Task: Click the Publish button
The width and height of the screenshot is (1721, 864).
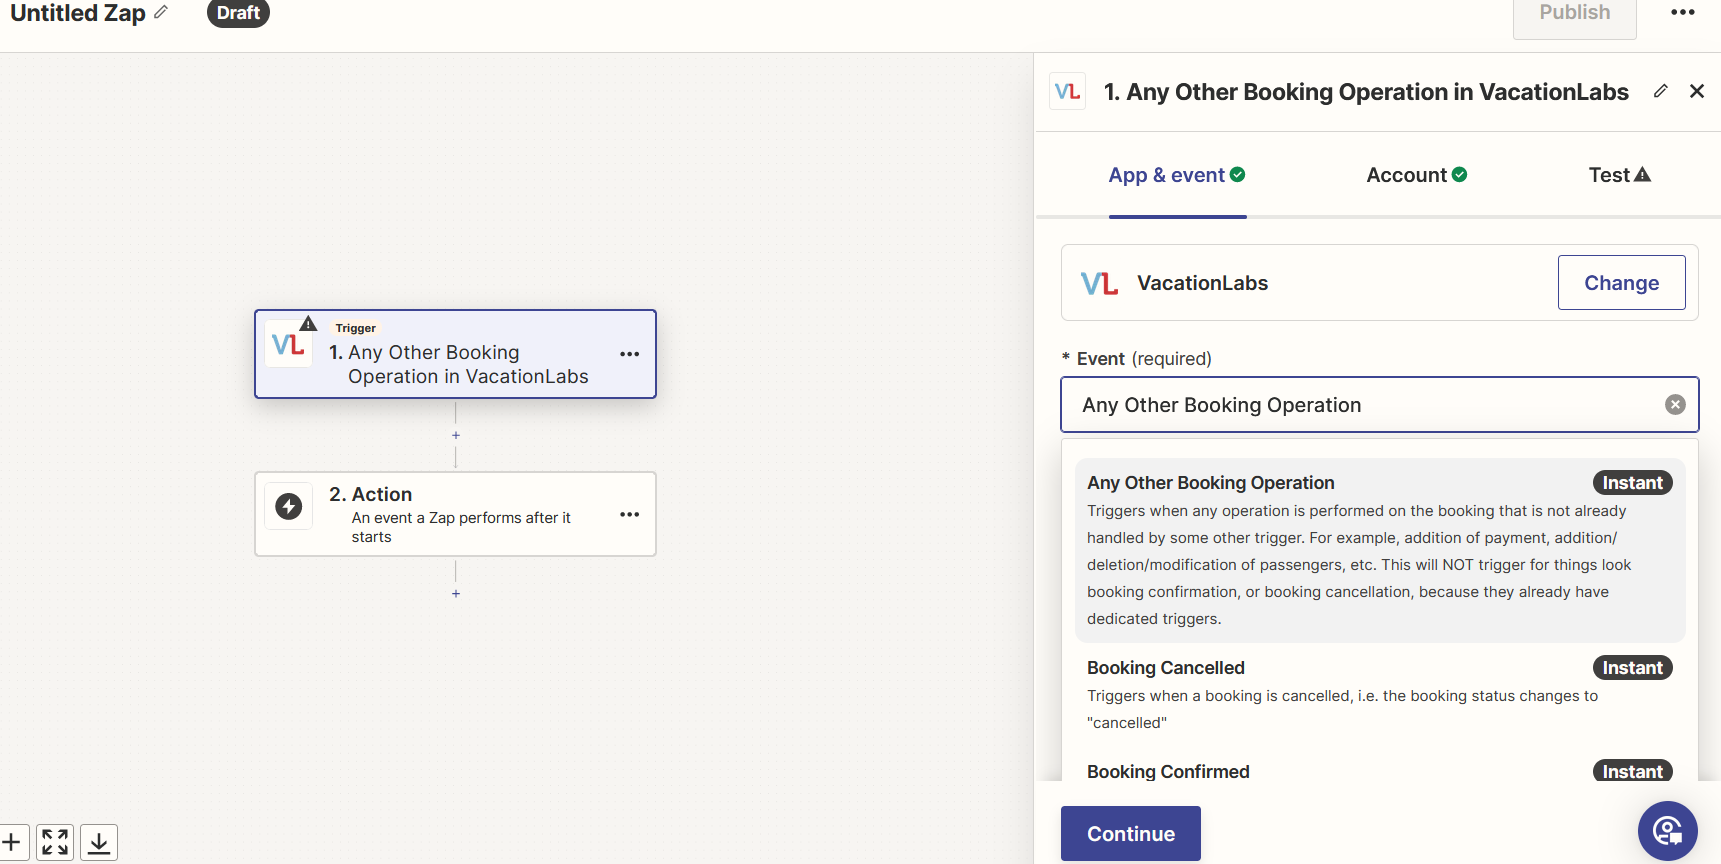Action: pyautogui.click(x=1575, y=14)
